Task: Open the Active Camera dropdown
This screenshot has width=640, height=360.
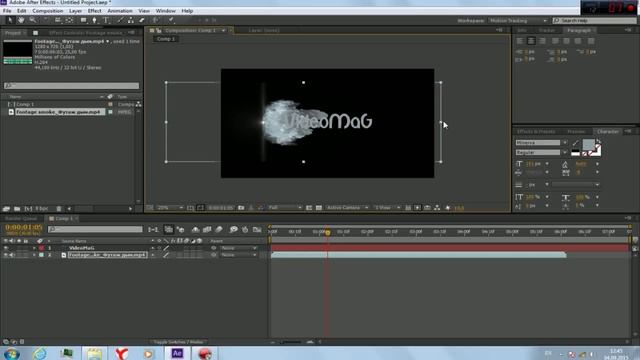Action: 347,208
